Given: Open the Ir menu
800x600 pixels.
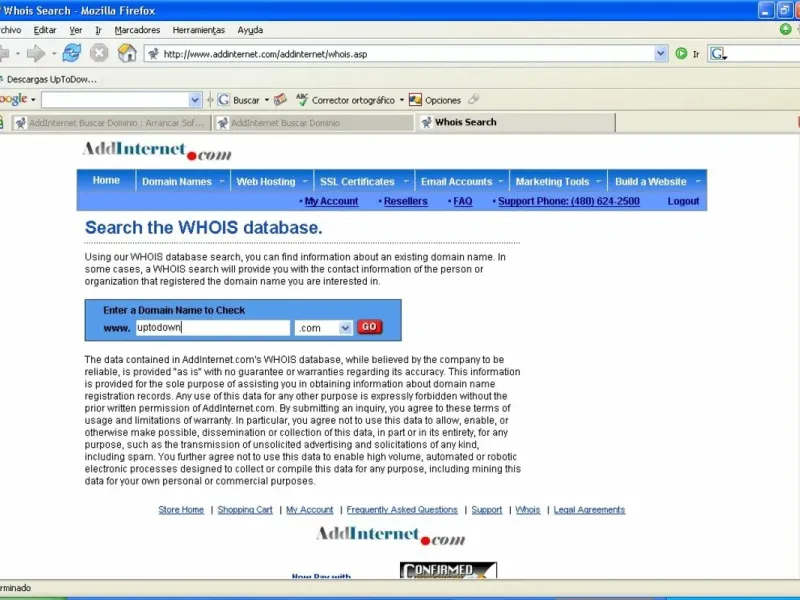Looking at the screenshot, I should click(x=98, y=30).
